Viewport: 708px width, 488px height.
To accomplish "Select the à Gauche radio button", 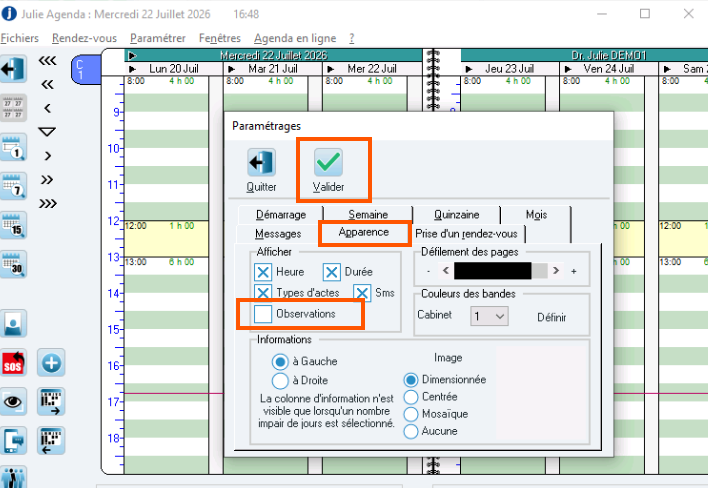I will 280,362.
